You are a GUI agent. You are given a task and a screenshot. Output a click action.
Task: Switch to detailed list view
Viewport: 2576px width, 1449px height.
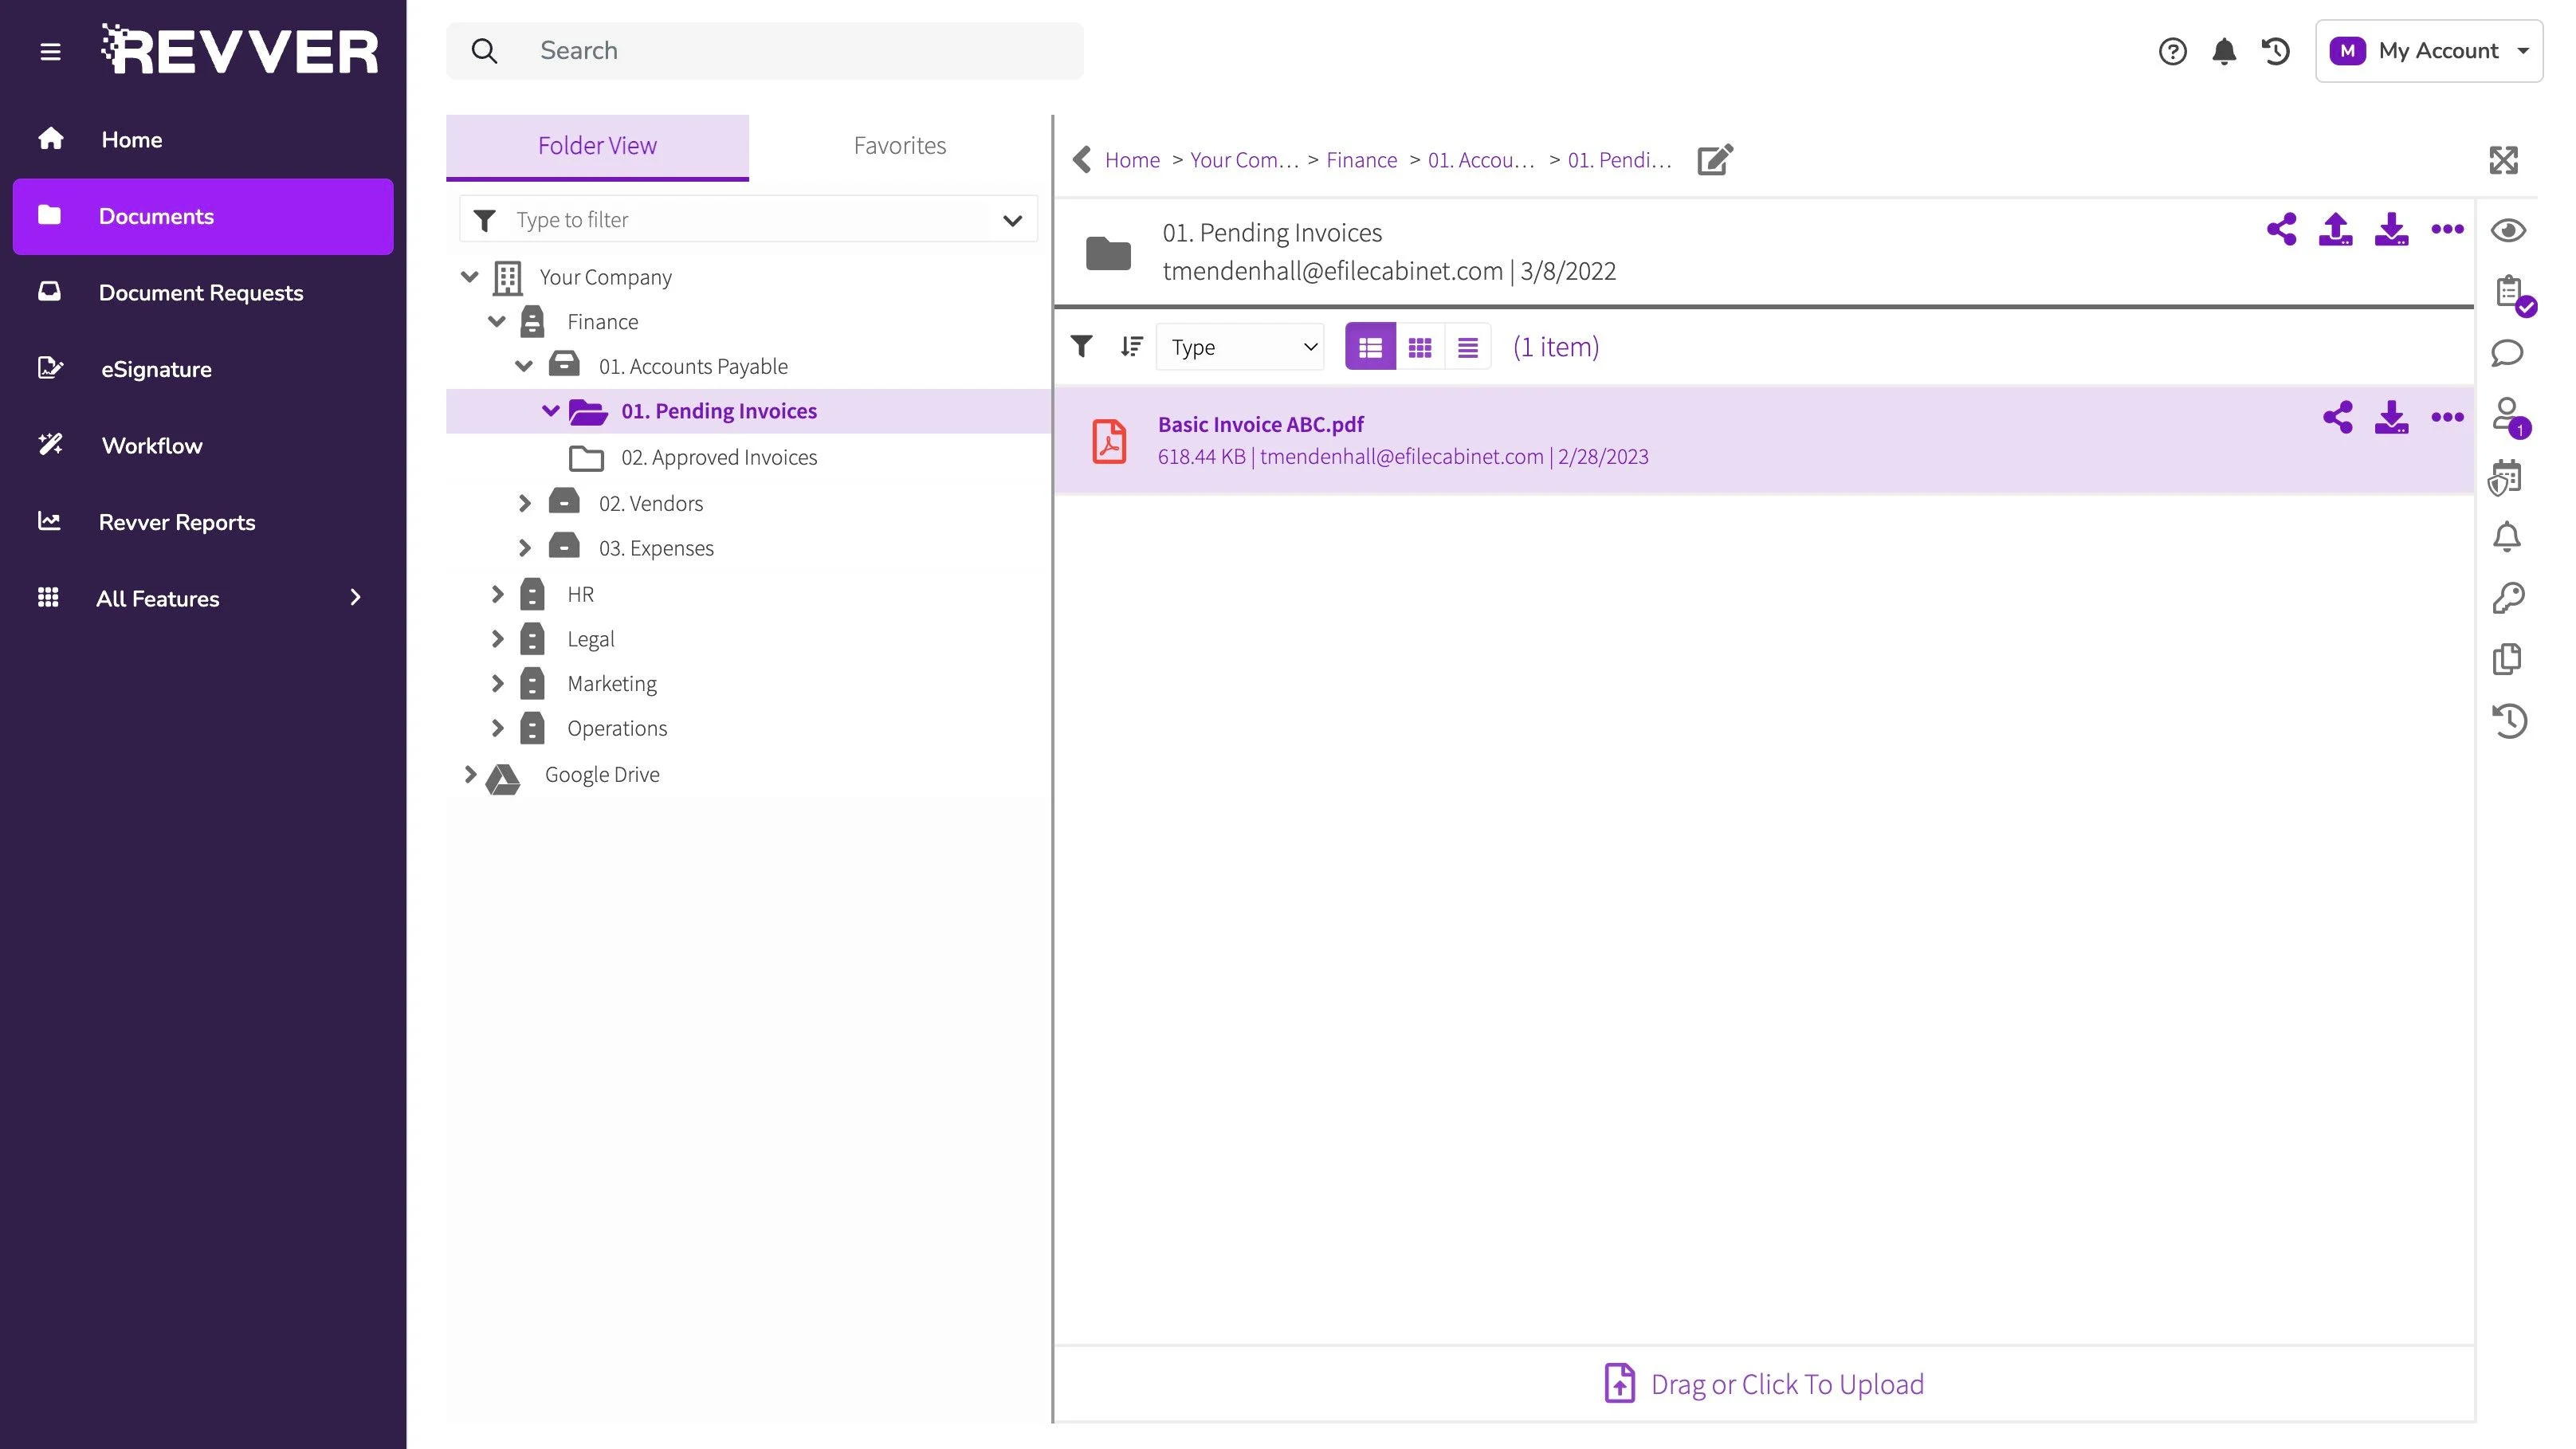[x=1370, y=346]
